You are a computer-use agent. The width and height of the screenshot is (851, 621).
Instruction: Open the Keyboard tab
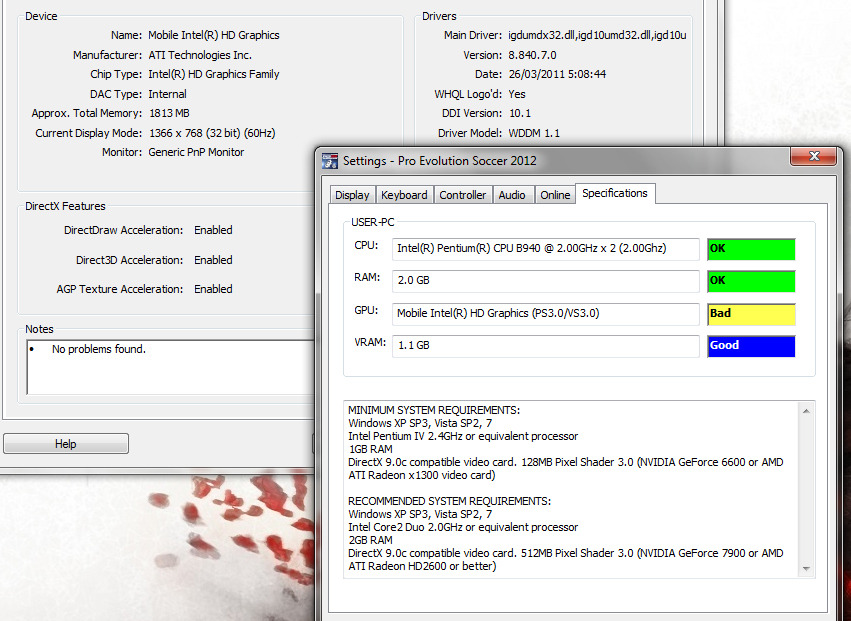(404, 195)
